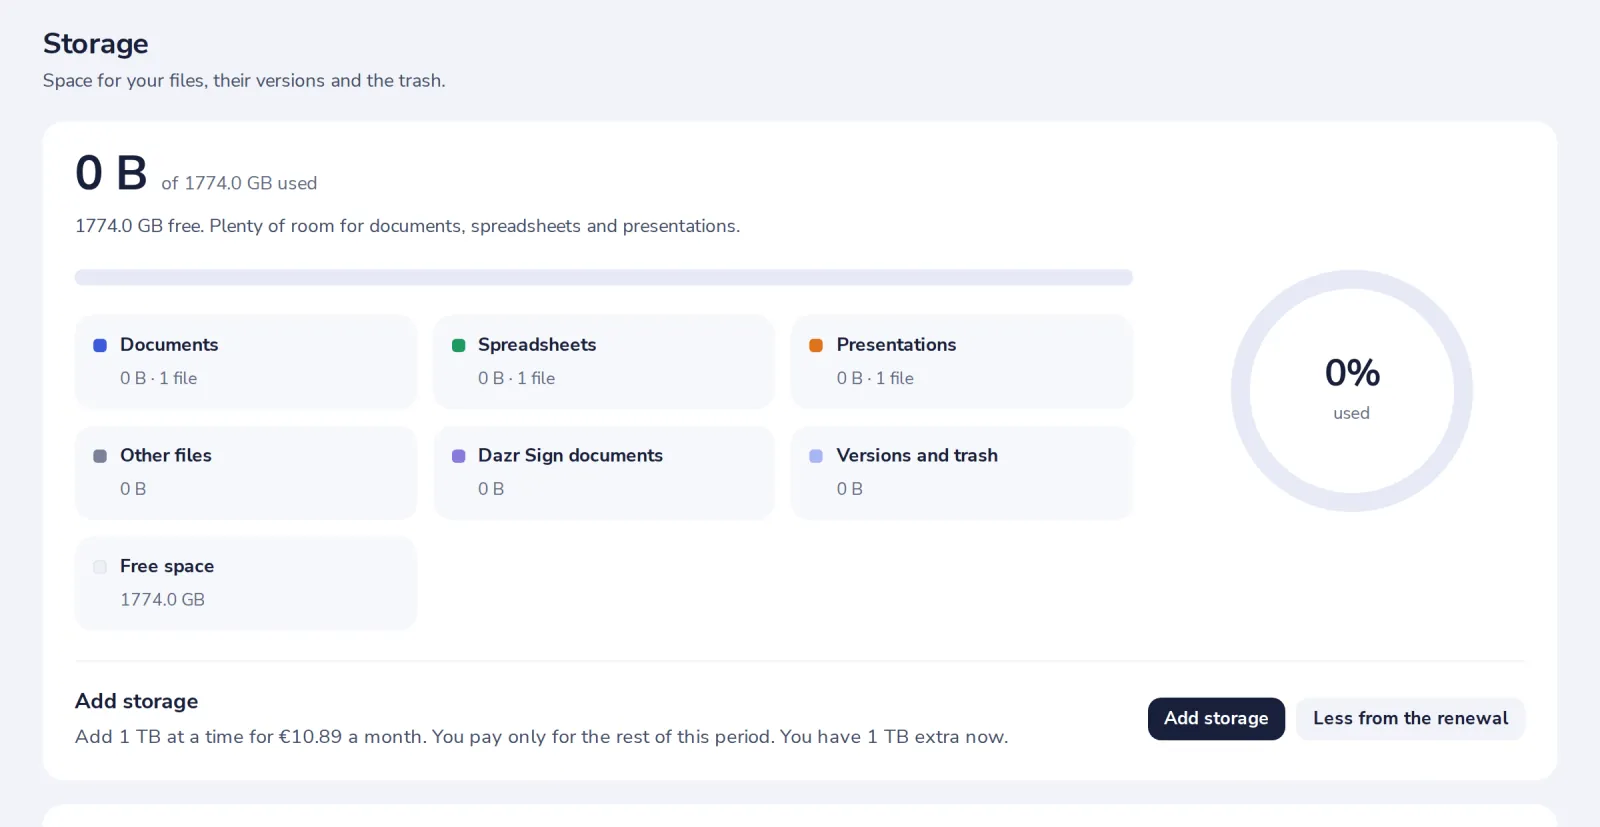Click '0 B · 1 file' under Presentations
Screen dimensions: 1600x827
pyautogui.click(x=875, y=378)
